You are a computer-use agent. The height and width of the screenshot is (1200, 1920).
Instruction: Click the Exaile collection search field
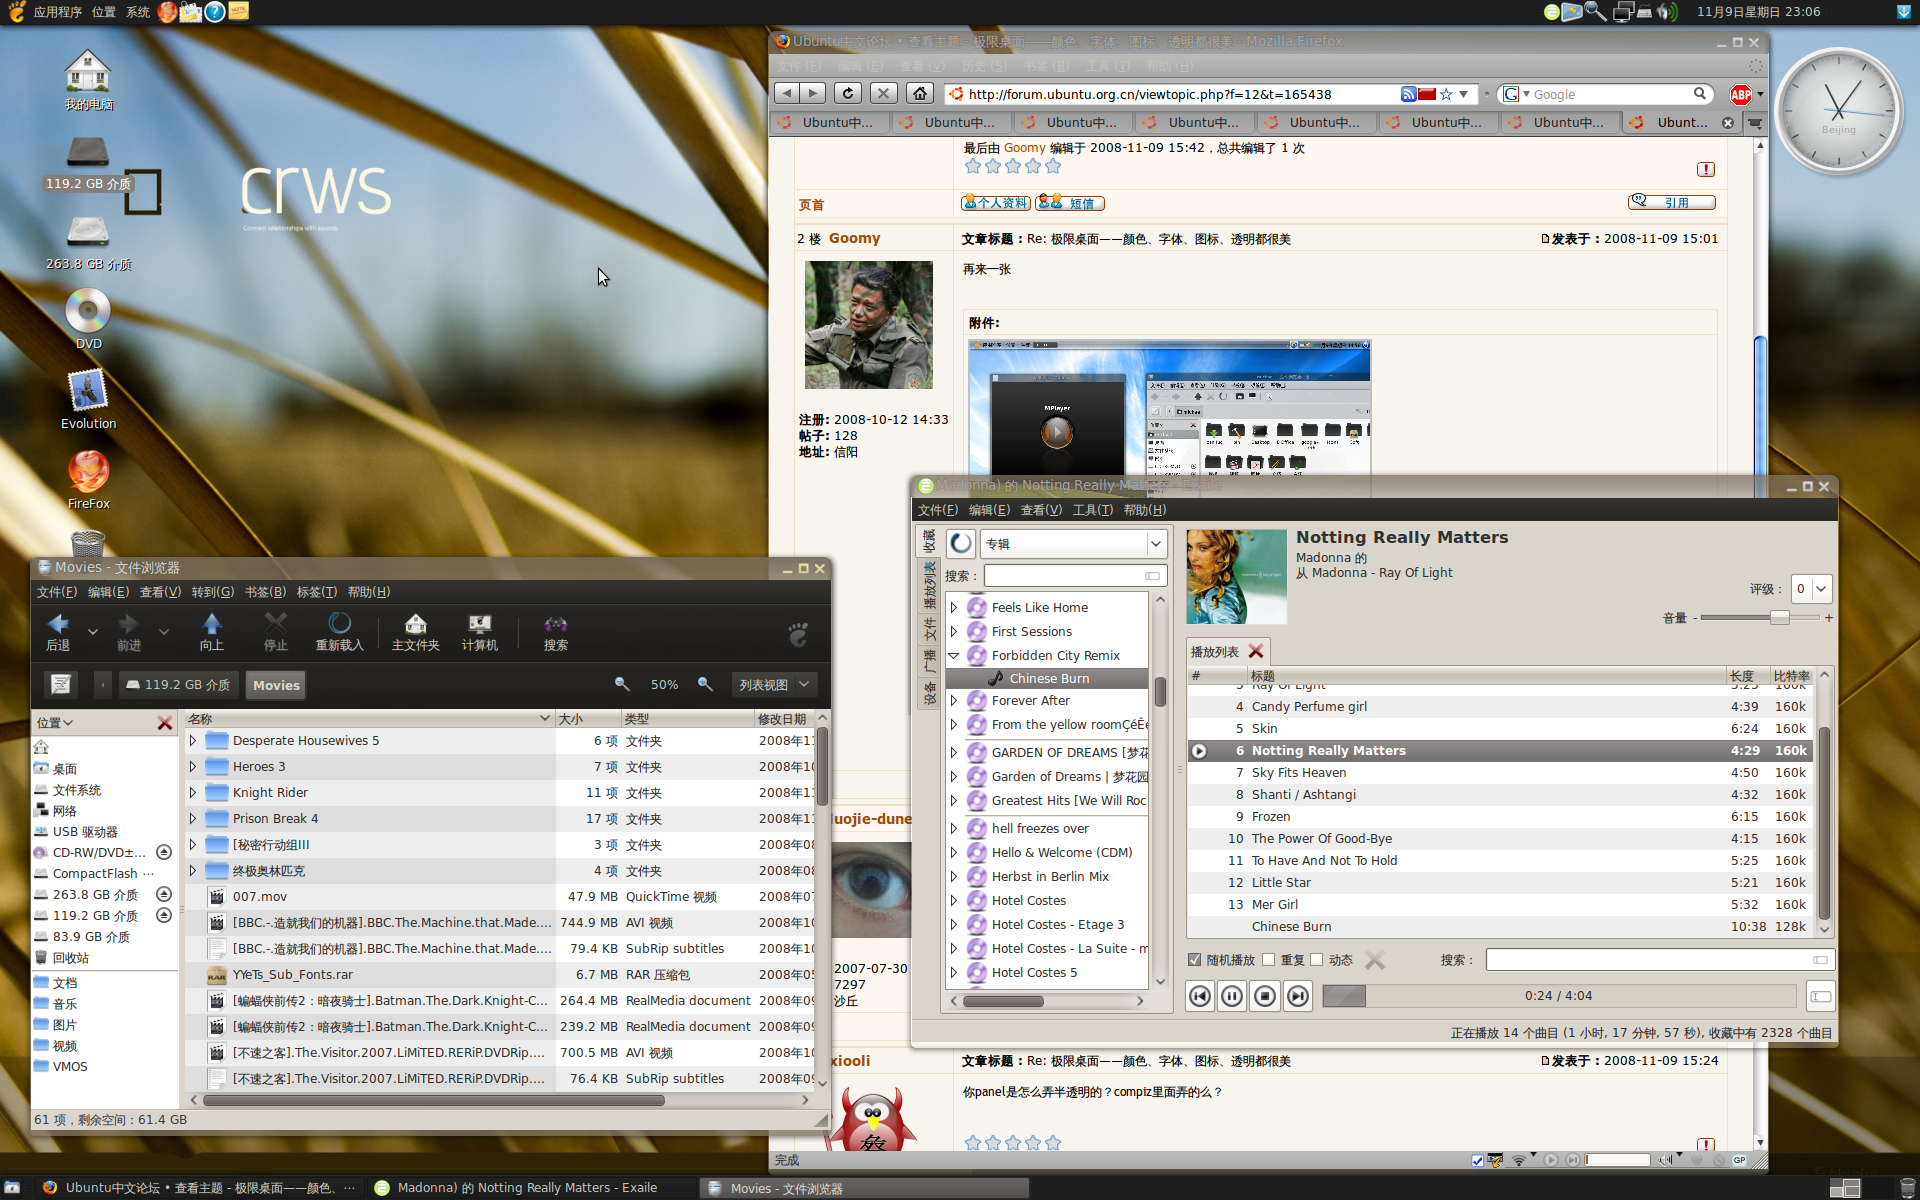coord(1075,575)
